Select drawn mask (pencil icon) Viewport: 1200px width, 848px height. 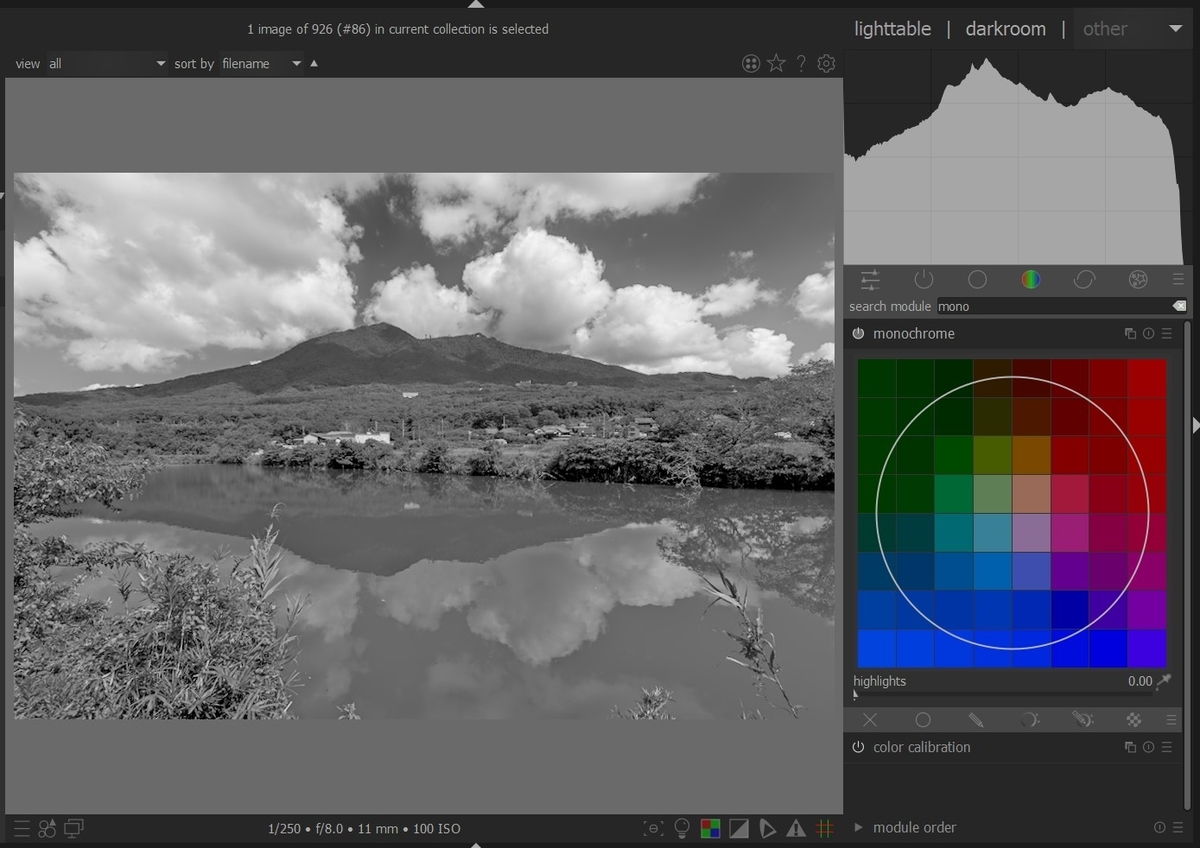(x=976, y=720)
